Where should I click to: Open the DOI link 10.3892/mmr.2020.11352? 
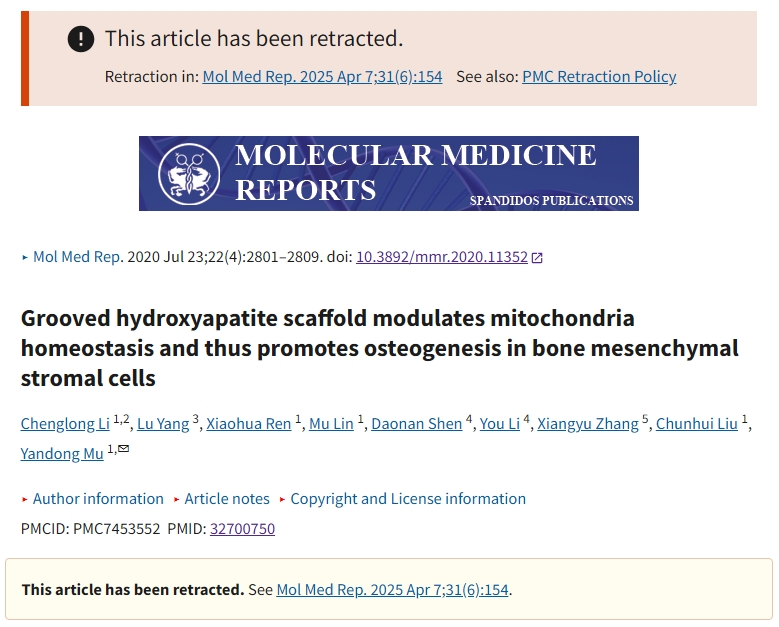pyautogui.click(x=442, y=257)
